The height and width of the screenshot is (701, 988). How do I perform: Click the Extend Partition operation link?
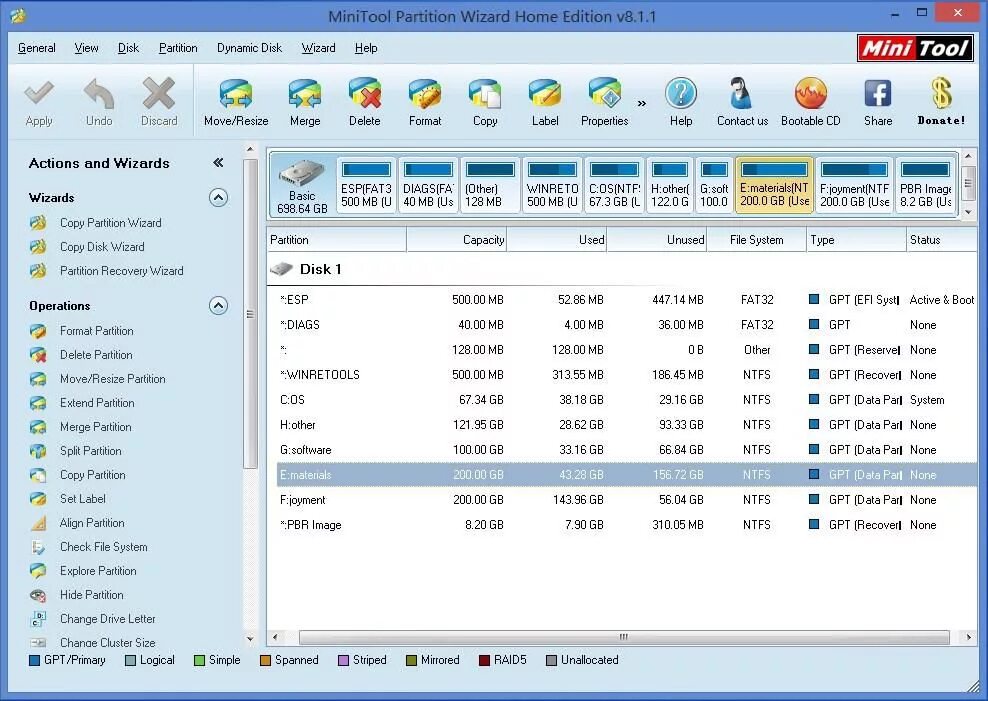(97, 402)
